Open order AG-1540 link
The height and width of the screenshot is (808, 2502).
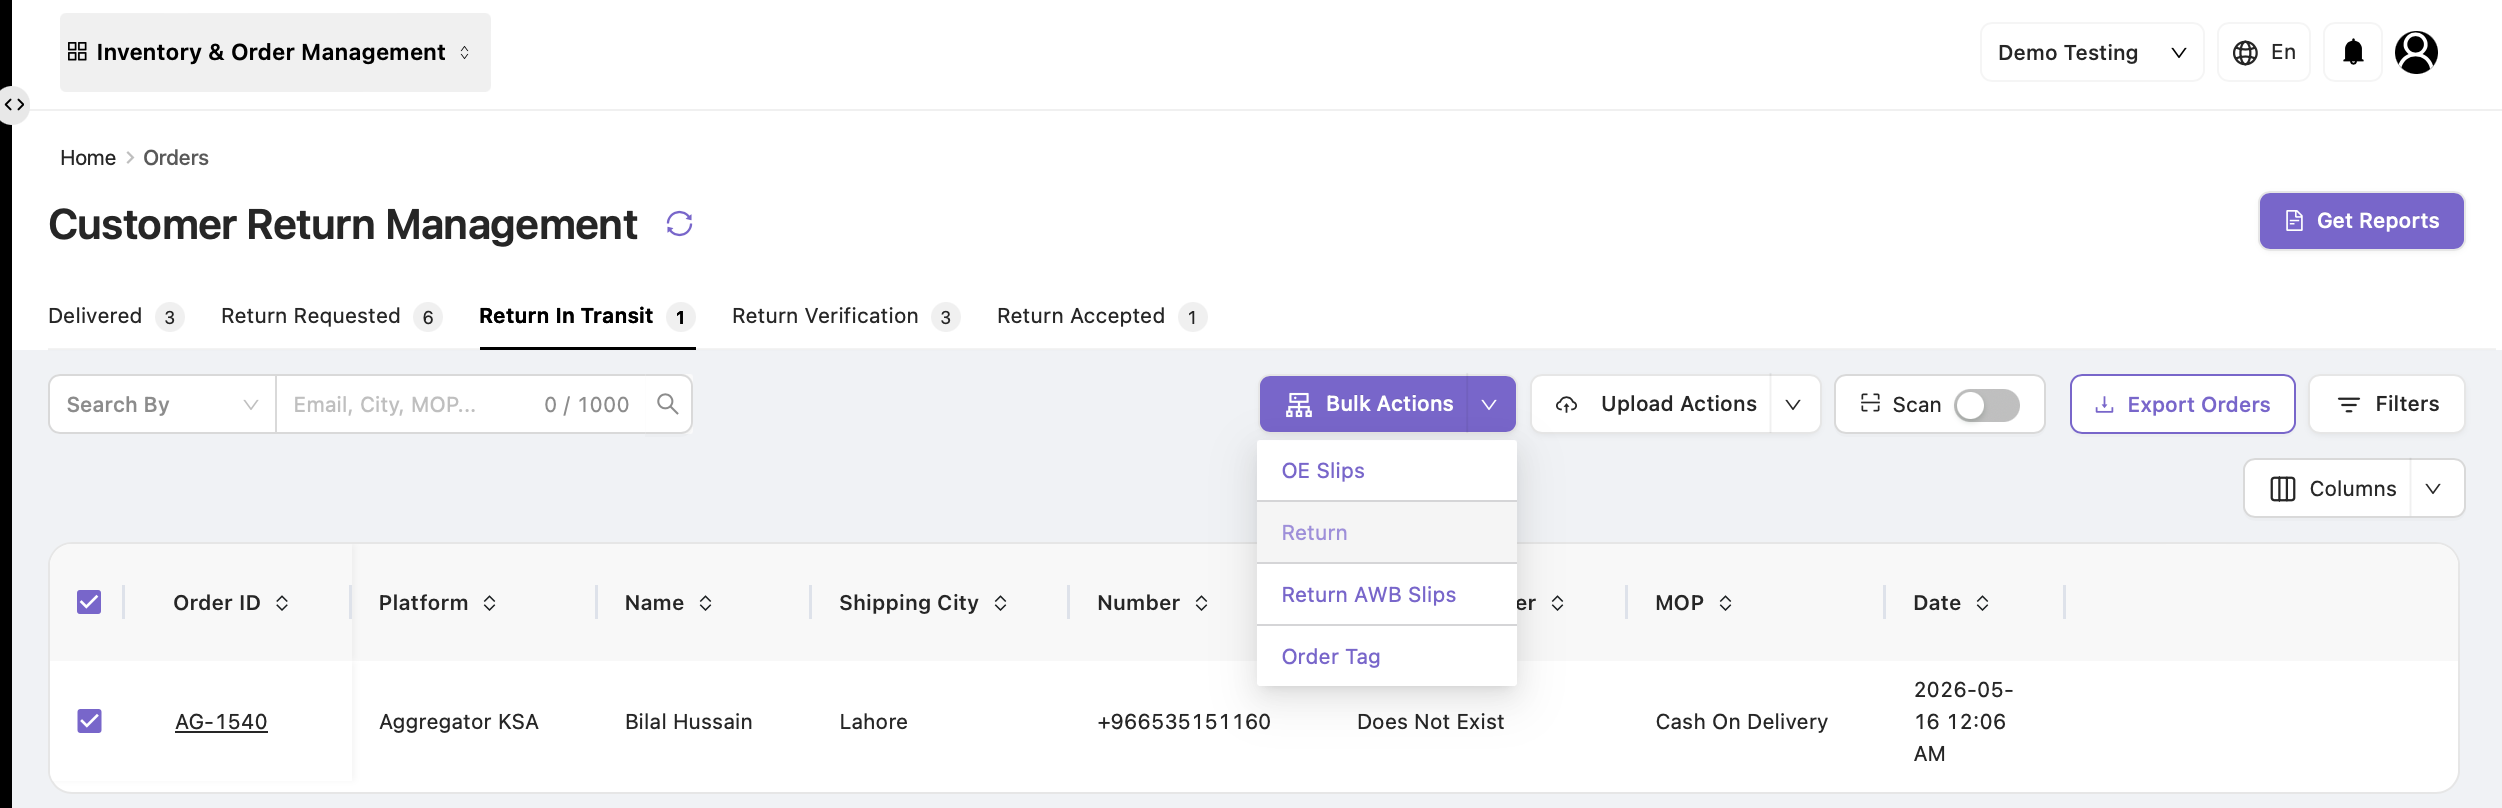(x=221, y=722)
